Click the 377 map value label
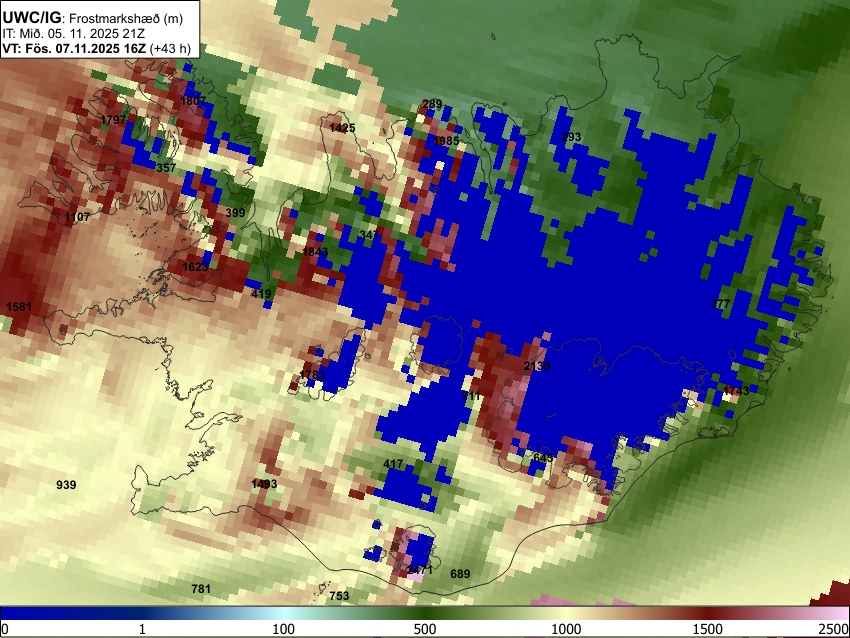 click(x=720, y=304)
